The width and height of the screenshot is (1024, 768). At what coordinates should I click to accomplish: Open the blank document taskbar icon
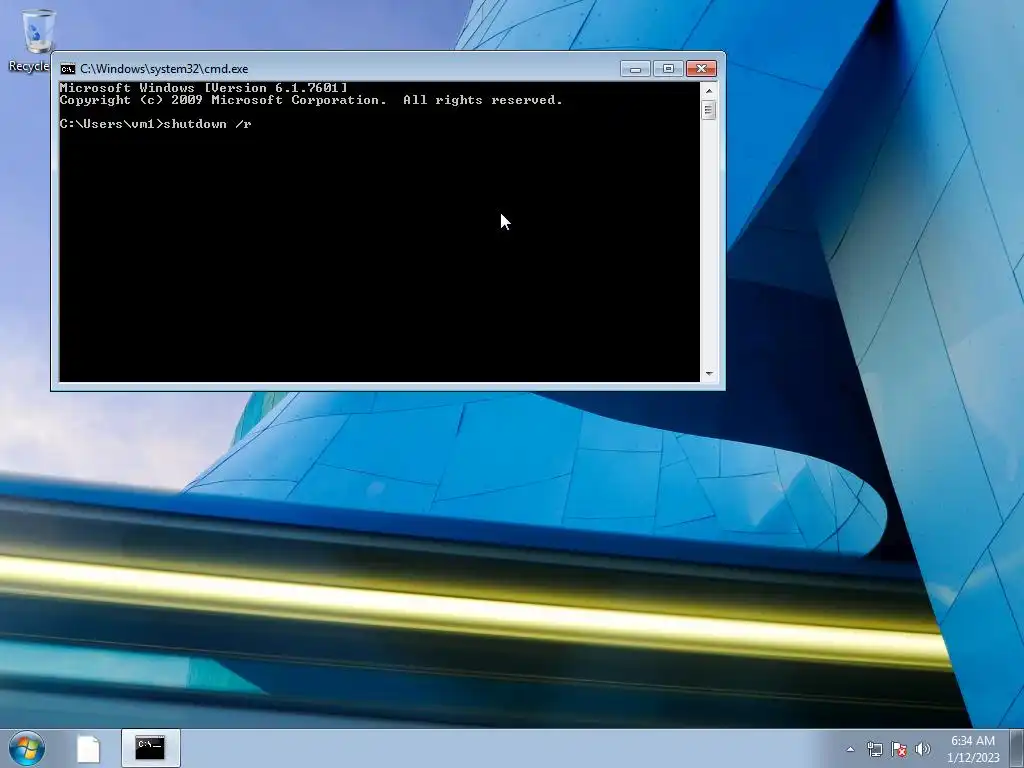88,748
